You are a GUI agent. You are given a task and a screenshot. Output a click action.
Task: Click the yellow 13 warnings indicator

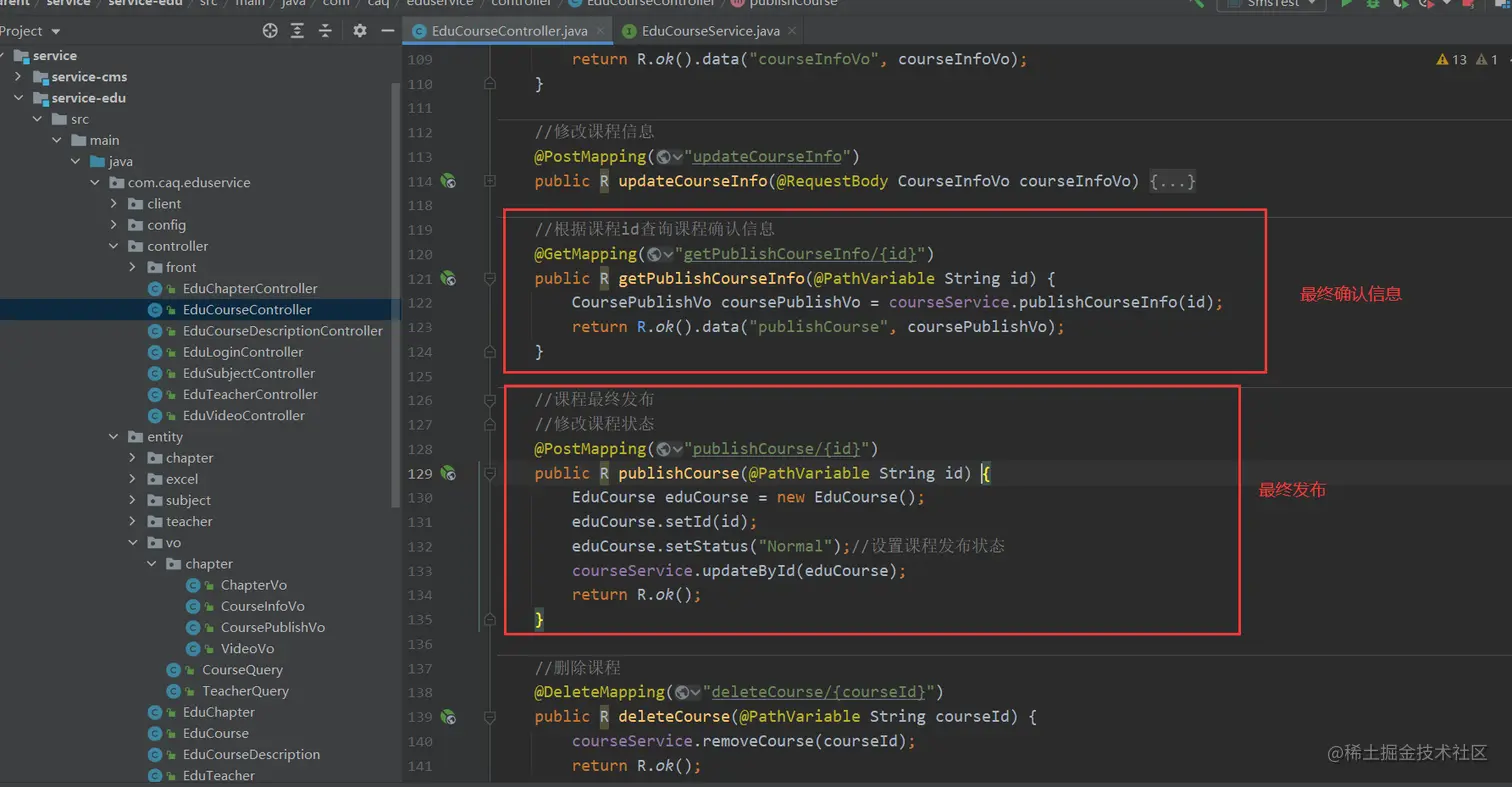[1451, 60]
